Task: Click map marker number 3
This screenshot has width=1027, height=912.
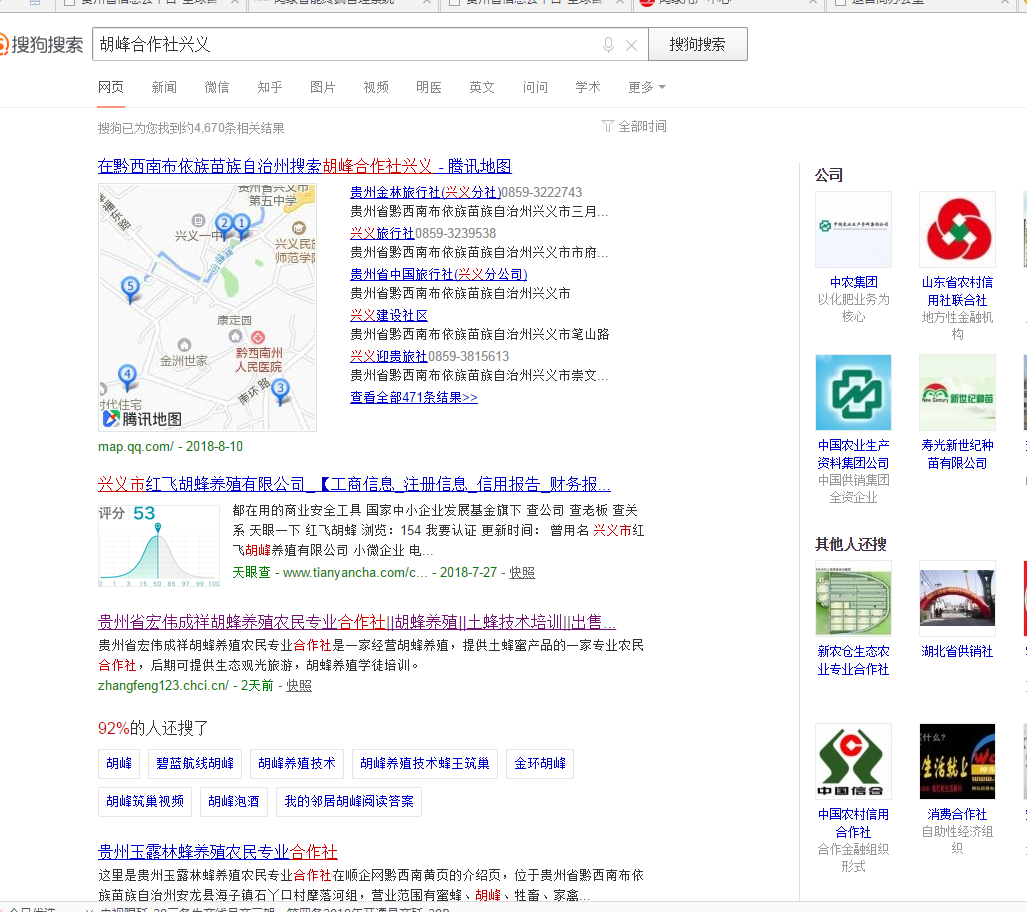Action: tap(280, 390)
